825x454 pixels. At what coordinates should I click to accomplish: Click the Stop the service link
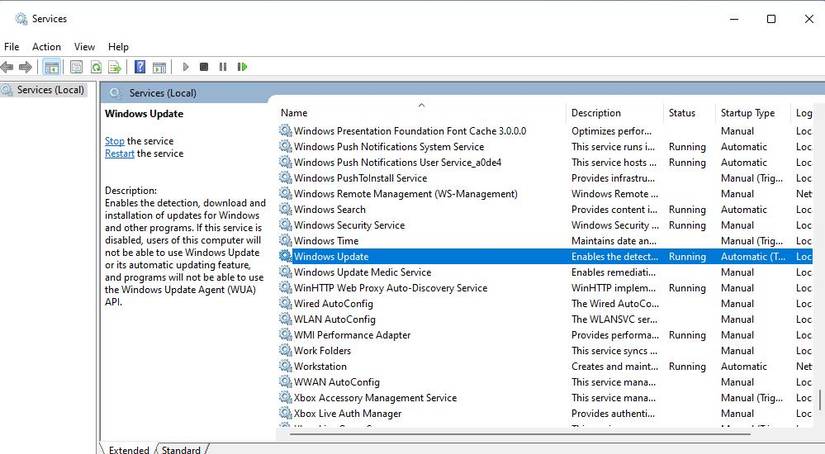click(x=115, y=141)
